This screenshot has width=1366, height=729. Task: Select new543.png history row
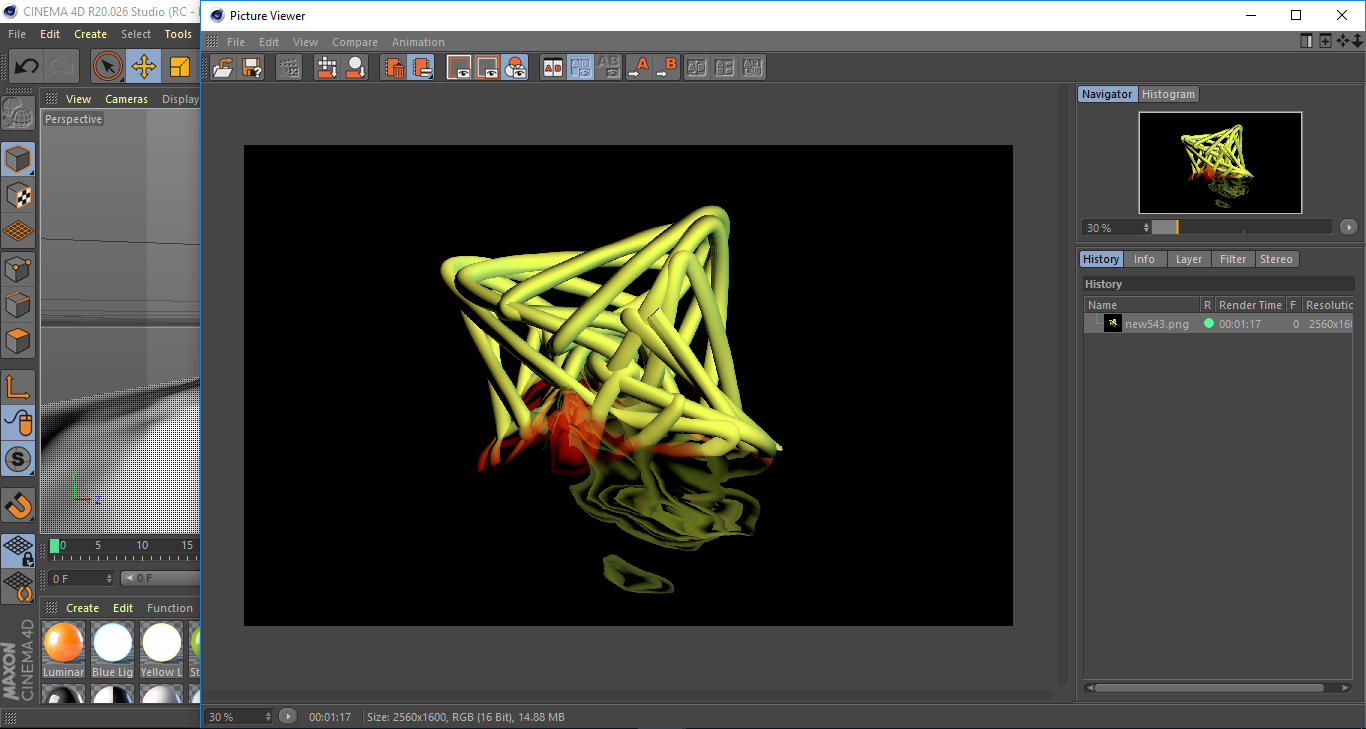1219,324
